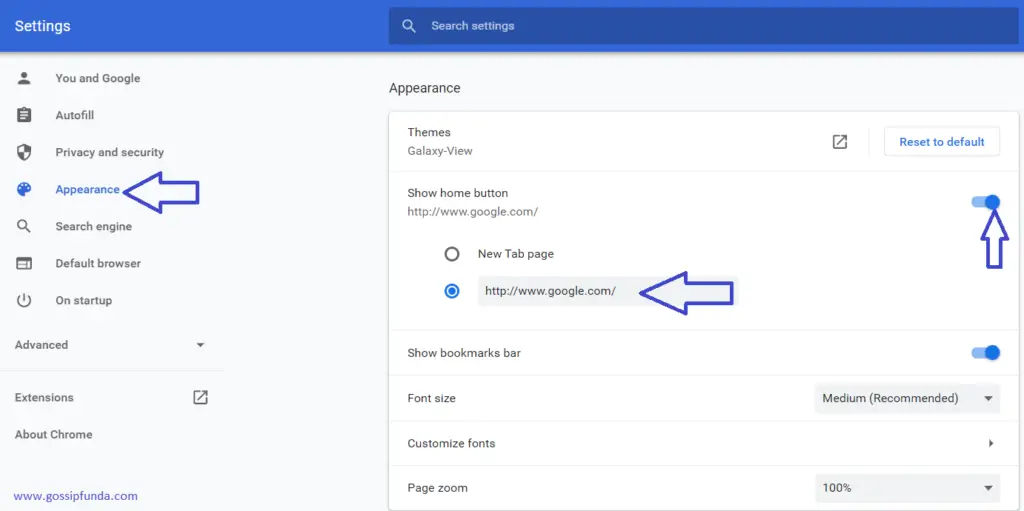Click the Page zoom label
Image resolution: width=1024 pixels, height=511 pixels.
point(438,488)
